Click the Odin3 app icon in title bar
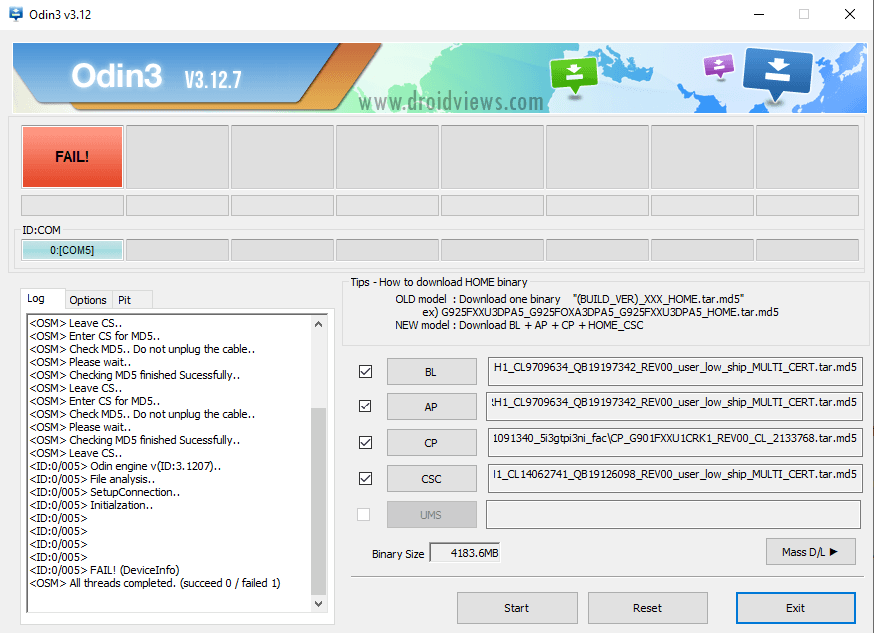The height and width of the screenshot is (633, 874). 16,14
